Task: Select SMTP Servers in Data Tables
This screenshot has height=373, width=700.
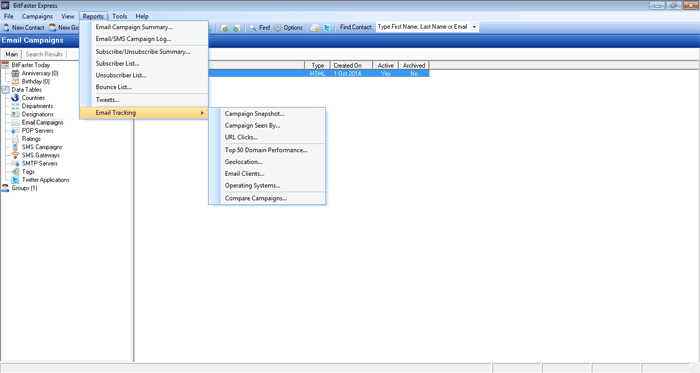Action: pos(39,163)
